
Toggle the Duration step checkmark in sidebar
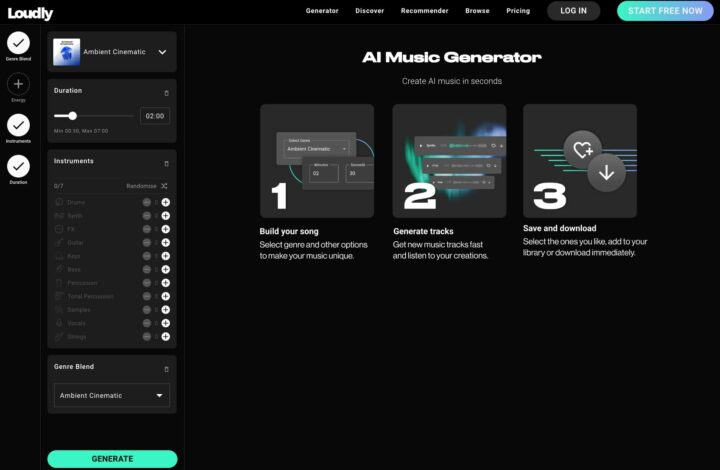[18, 166]
